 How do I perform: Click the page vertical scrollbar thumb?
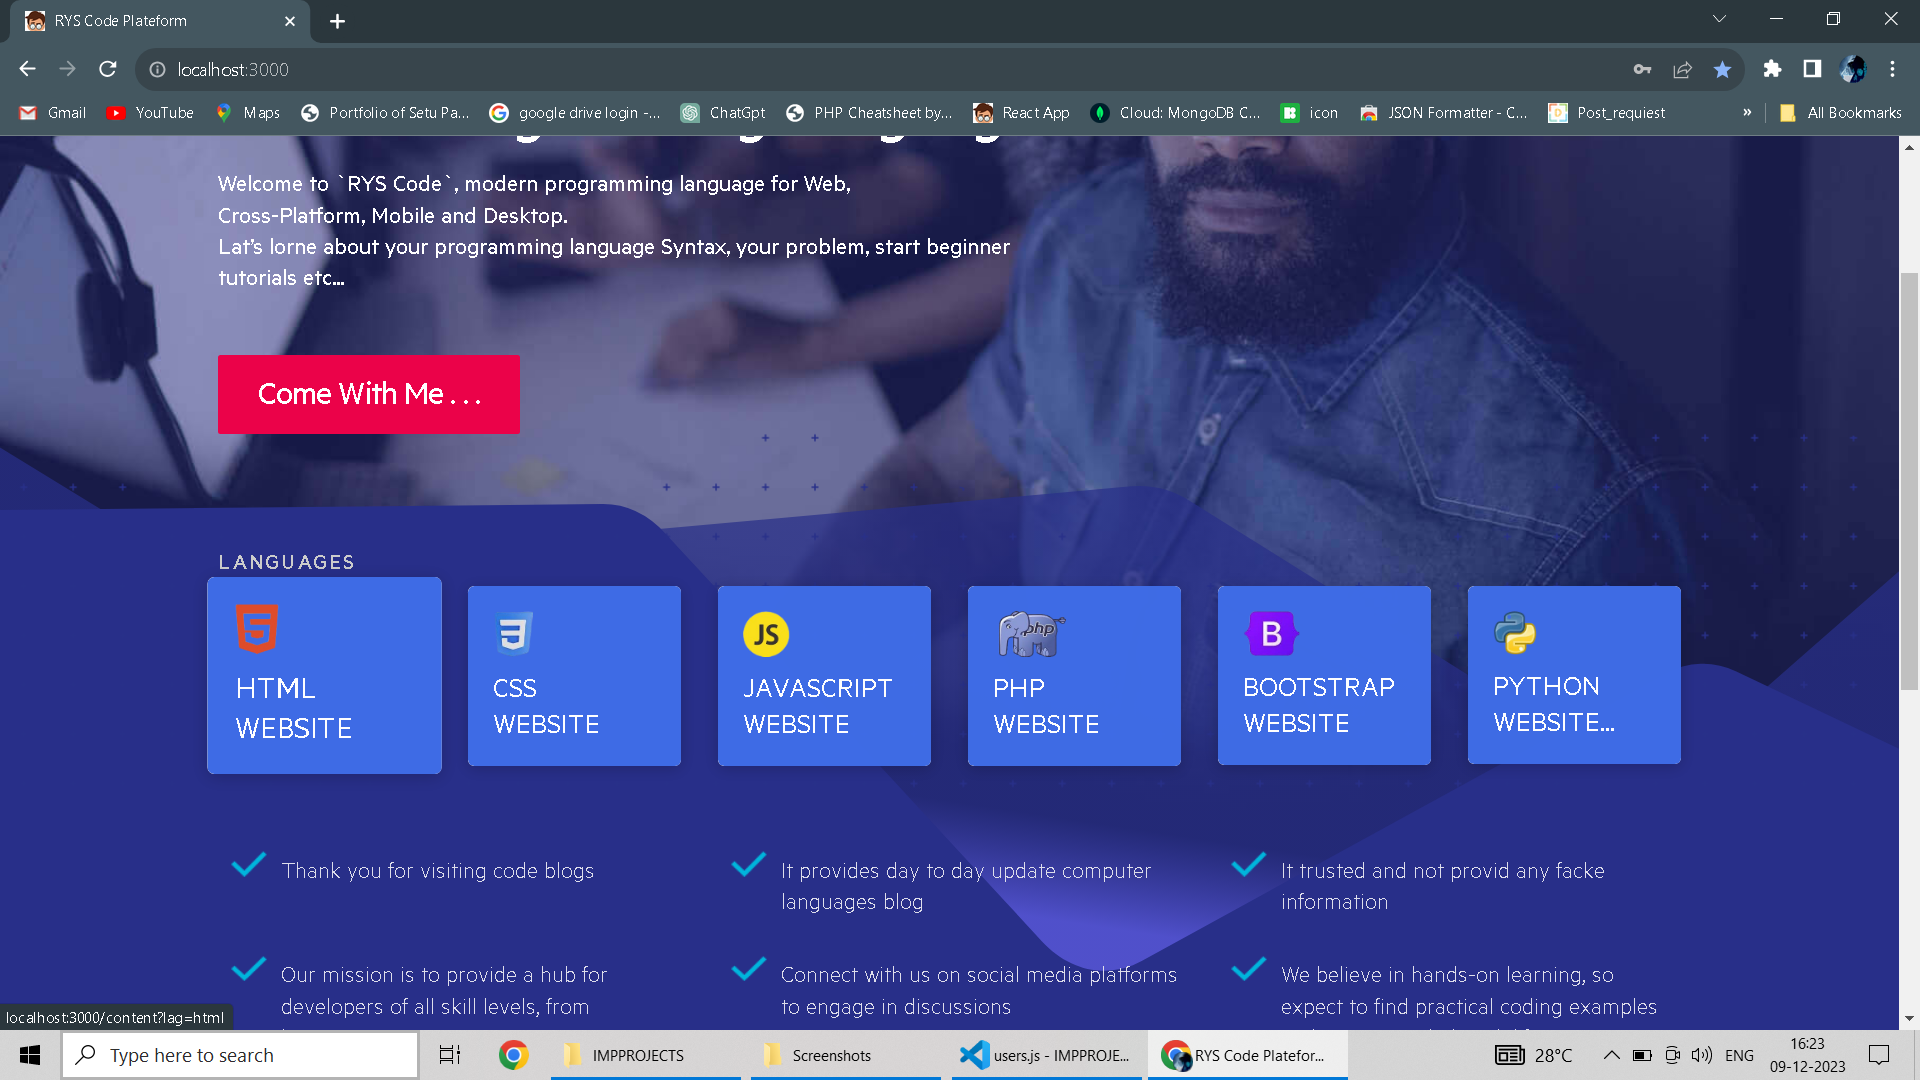pyautogui.click(x=1909, y=480)
